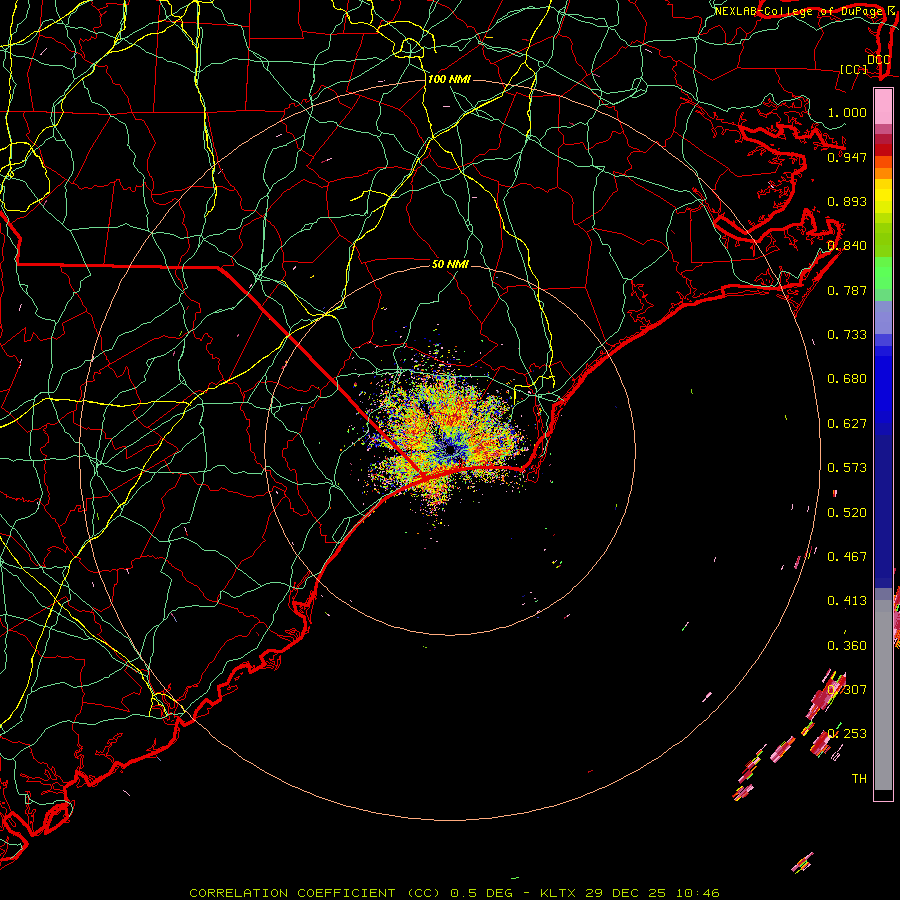Click the 1.000 scale value
This screenshot has width=900, height=900.
point(847,112)
